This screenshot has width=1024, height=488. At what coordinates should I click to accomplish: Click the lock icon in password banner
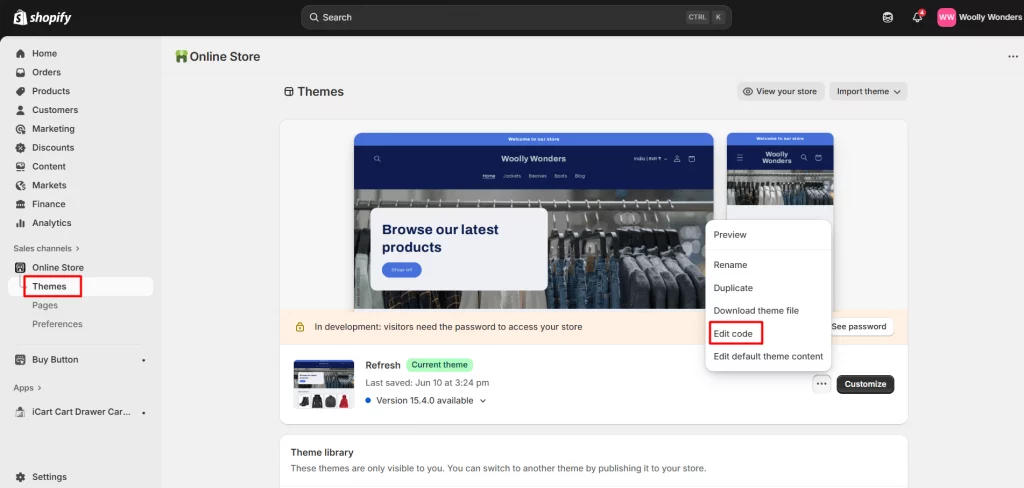click(x=300, y=327)
